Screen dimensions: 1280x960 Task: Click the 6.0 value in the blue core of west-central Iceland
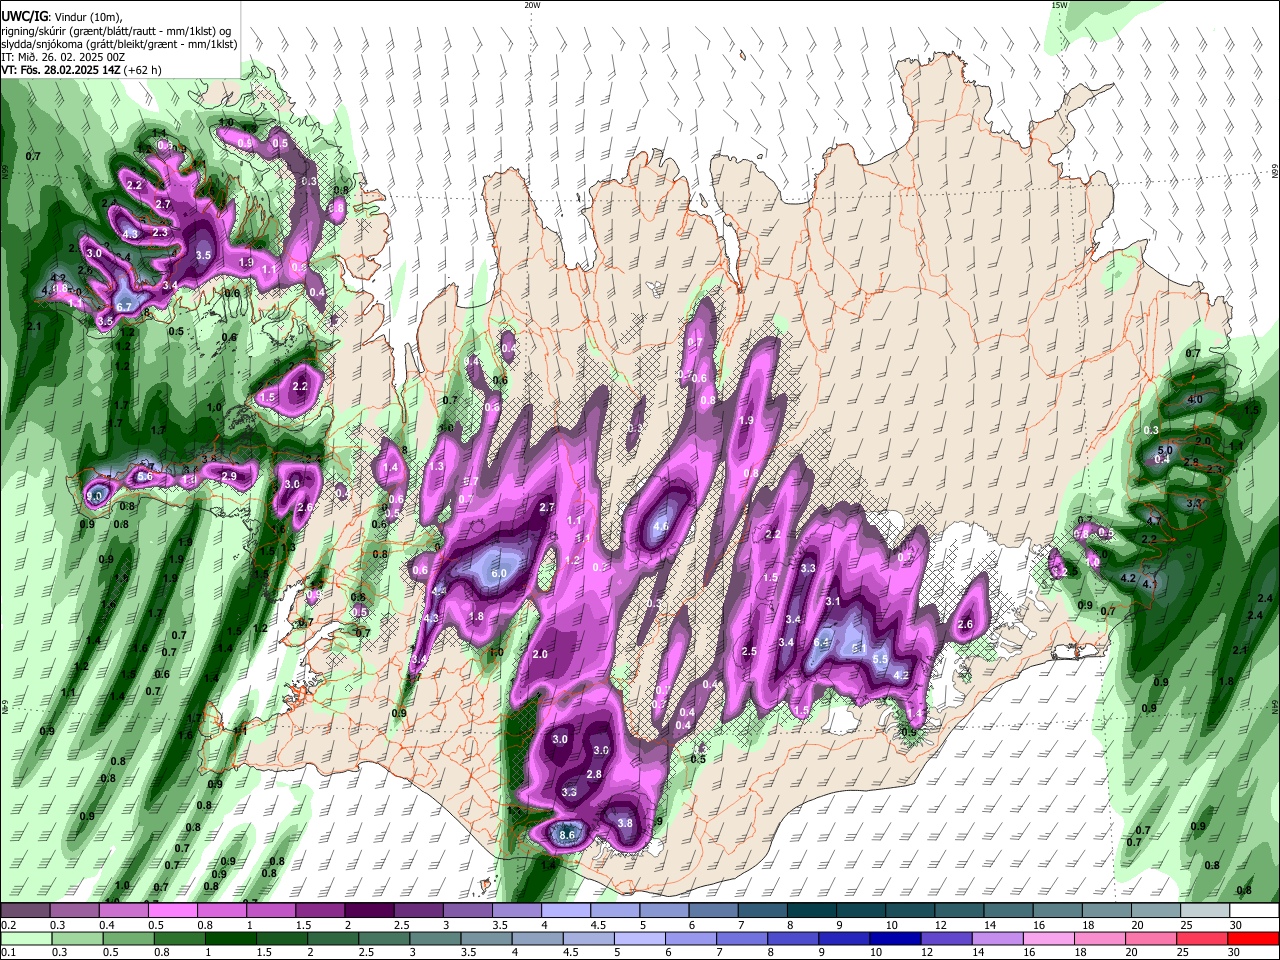(x=498, y=573)
